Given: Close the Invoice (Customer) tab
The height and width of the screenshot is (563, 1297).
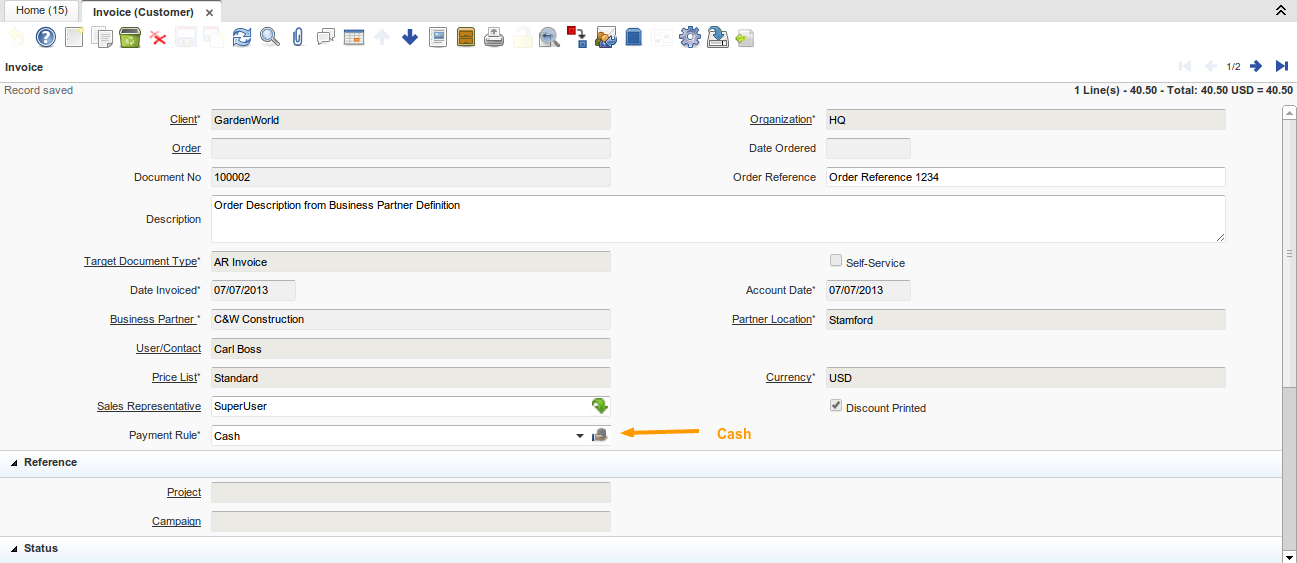Looking at the screenshot, I should pos(209,13).
